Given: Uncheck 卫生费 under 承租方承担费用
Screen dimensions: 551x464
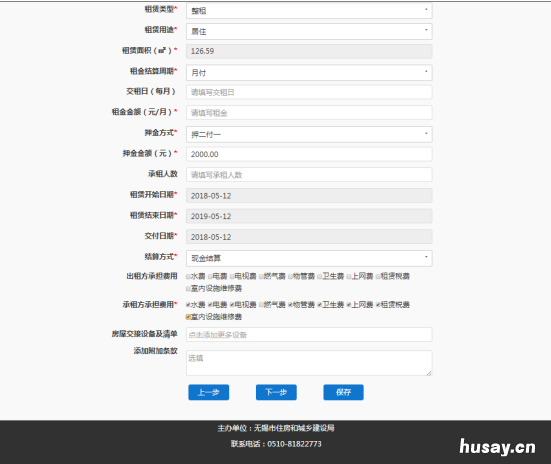Looking at the screenshot, I should pyautogui.click(x=319, y=305).
